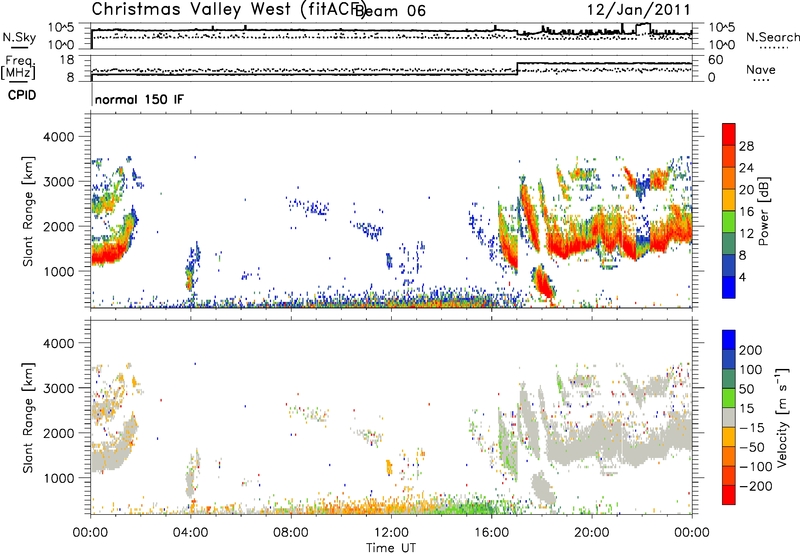Click the positive "50" velocity colorbar label

pyautogui.click(x=746, y=389)
